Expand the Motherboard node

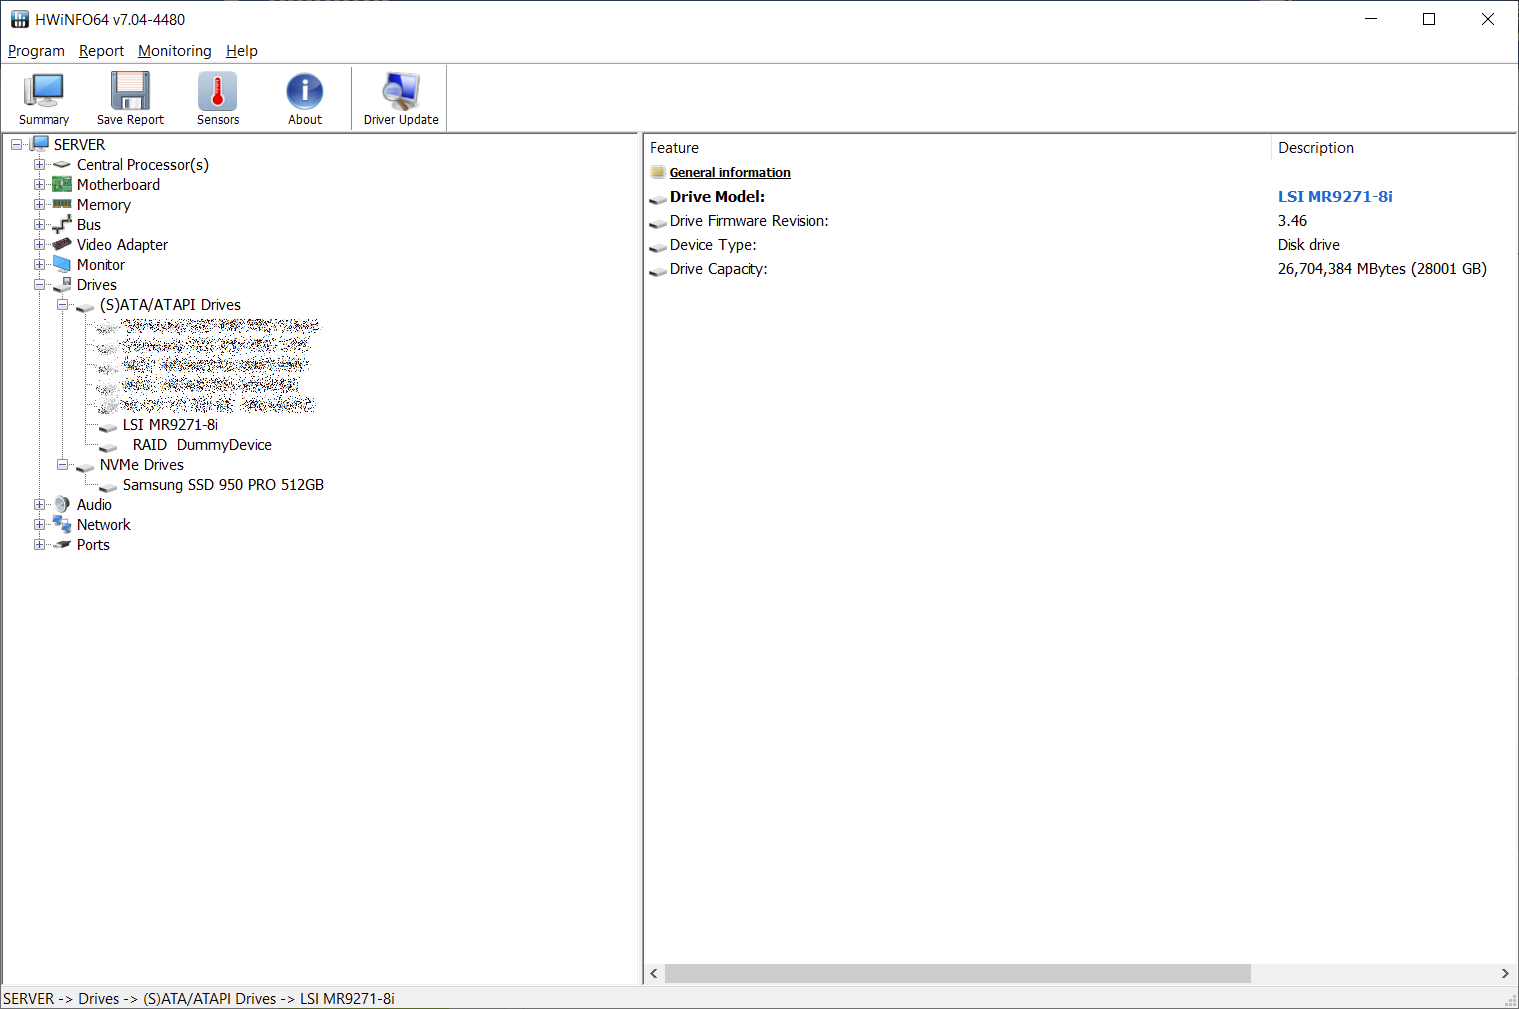[39, 184]
